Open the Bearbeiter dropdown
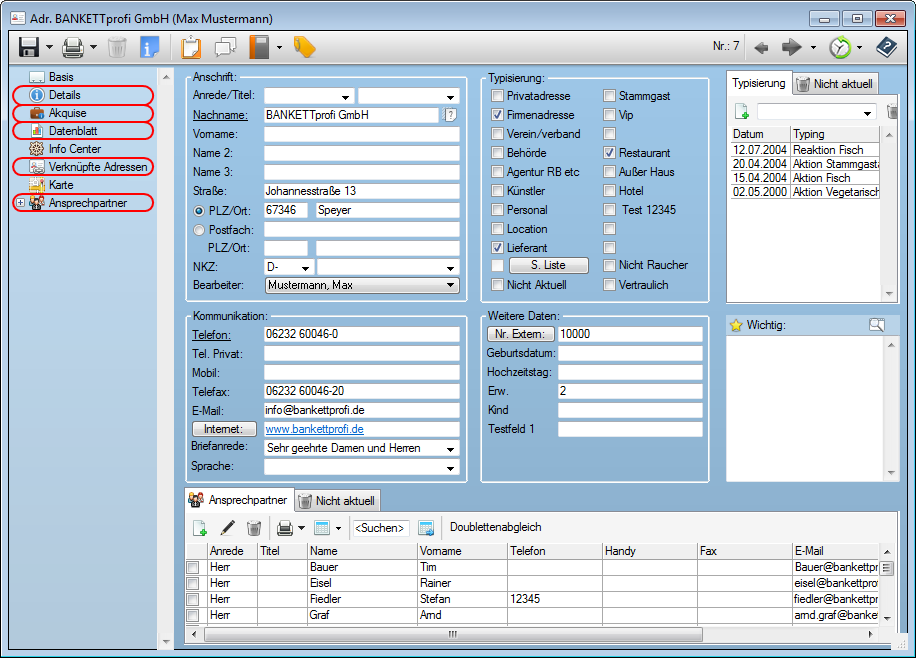Viewport: 916px width, 658px height. (450, 285)
